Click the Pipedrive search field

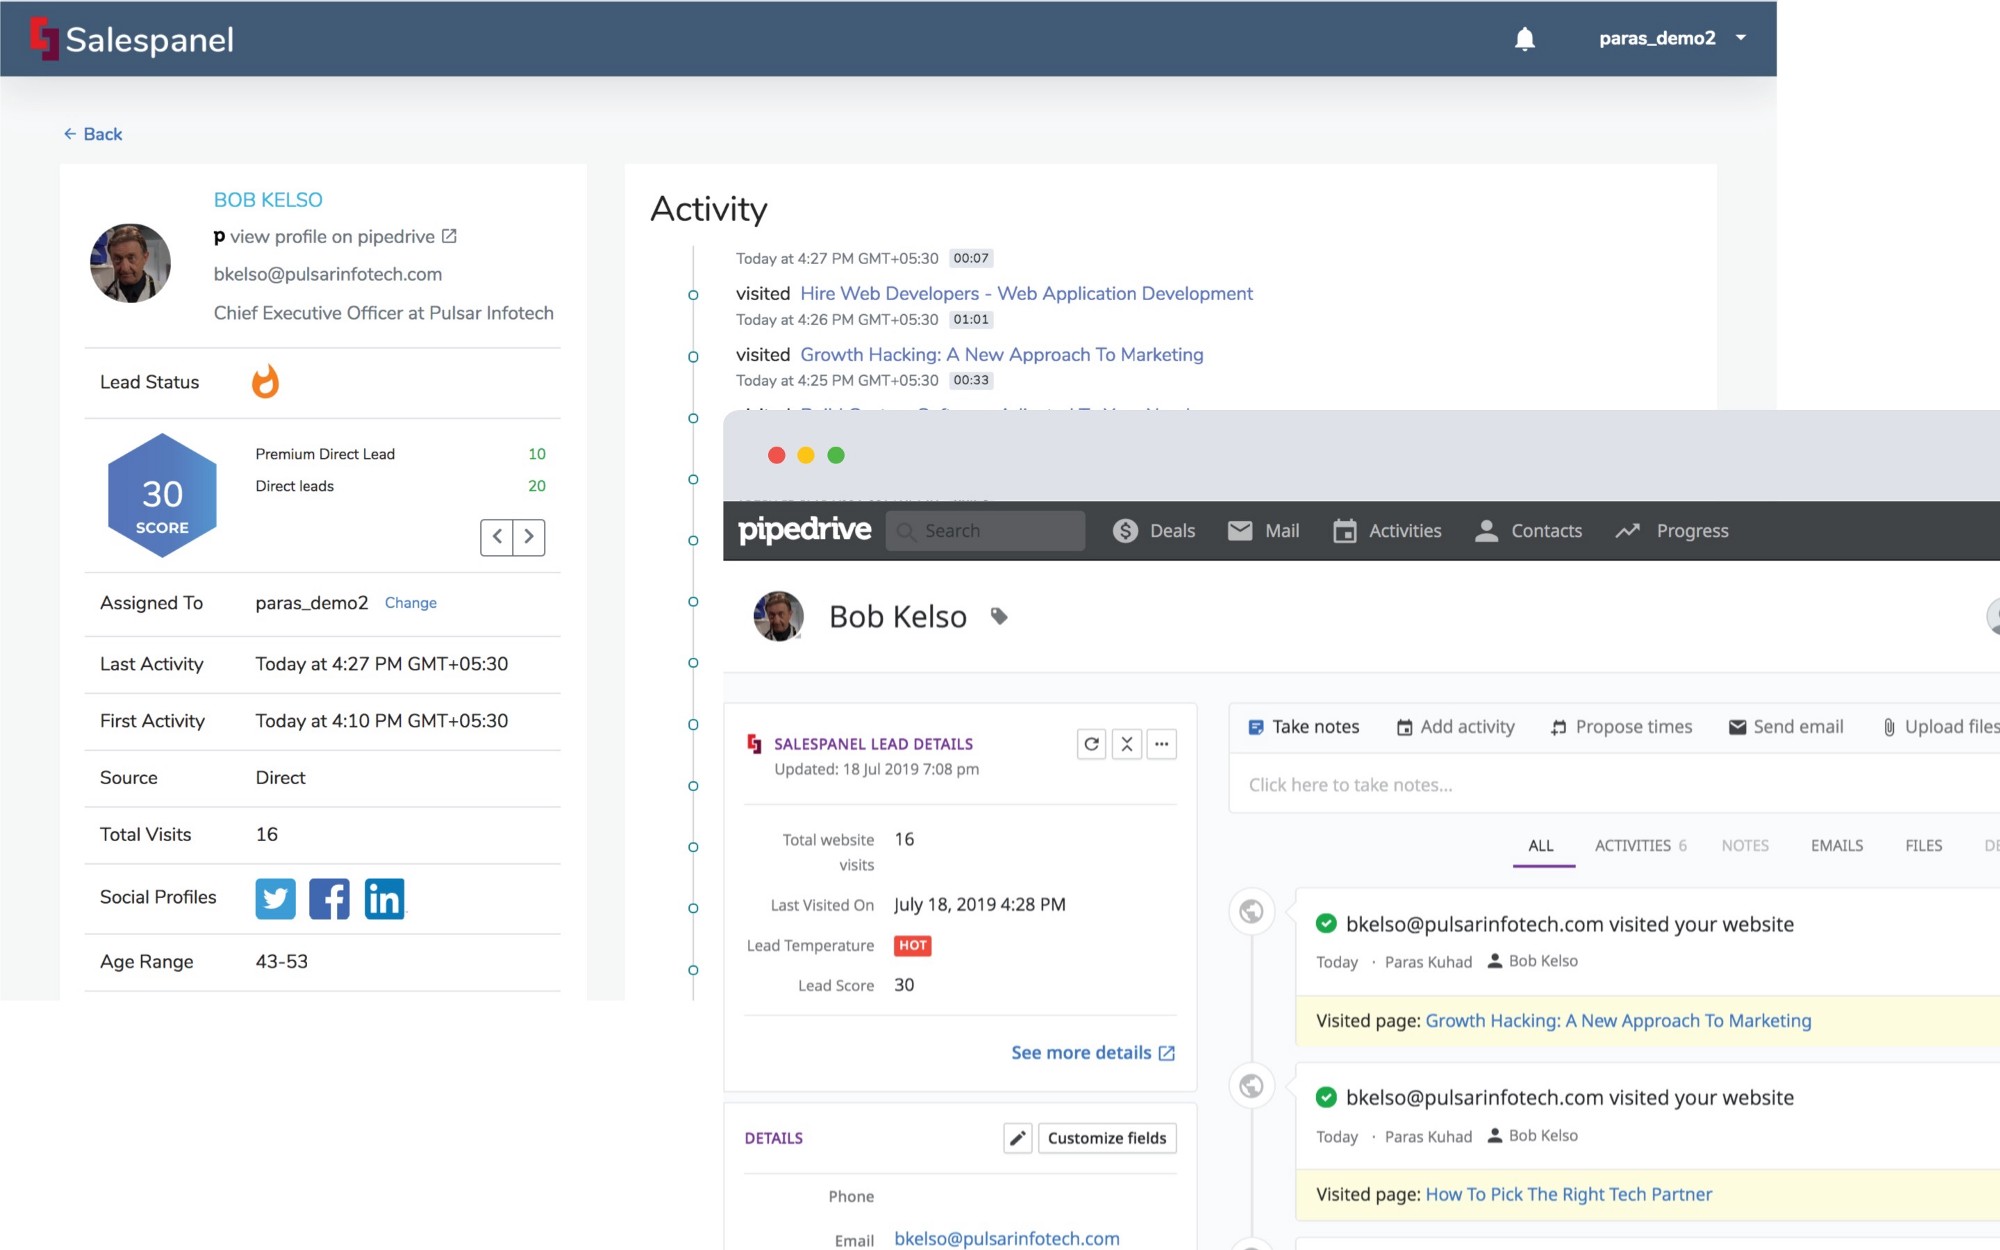pos(985,531)
